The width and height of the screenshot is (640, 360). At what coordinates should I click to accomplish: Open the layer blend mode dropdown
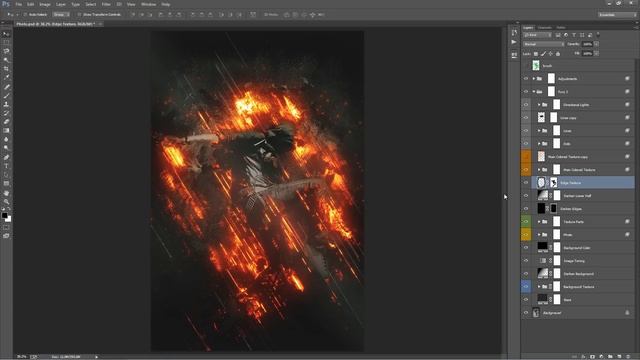[543, 44]
